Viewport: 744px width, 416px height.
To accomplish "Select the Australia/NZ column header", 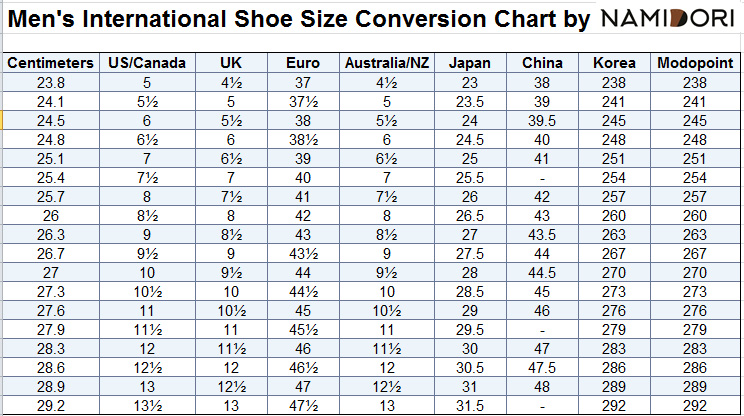I will [x=388, y=63].
